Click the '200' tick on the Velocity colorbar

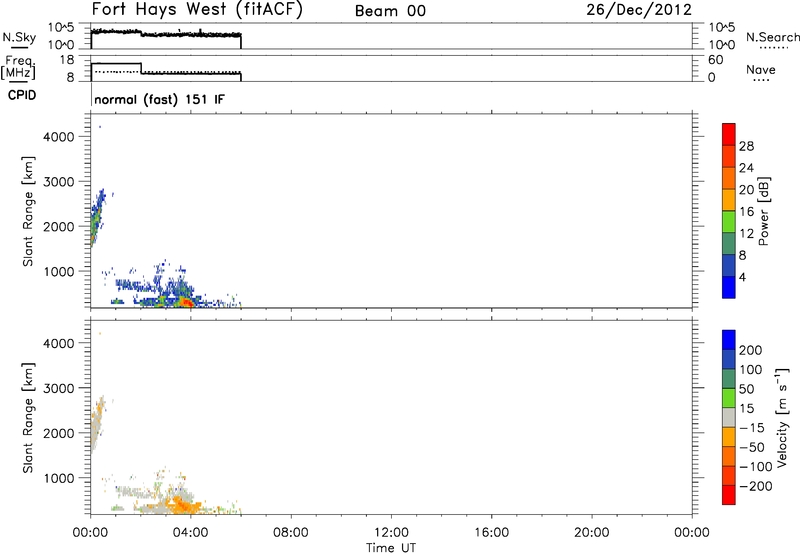coord(751,350)
